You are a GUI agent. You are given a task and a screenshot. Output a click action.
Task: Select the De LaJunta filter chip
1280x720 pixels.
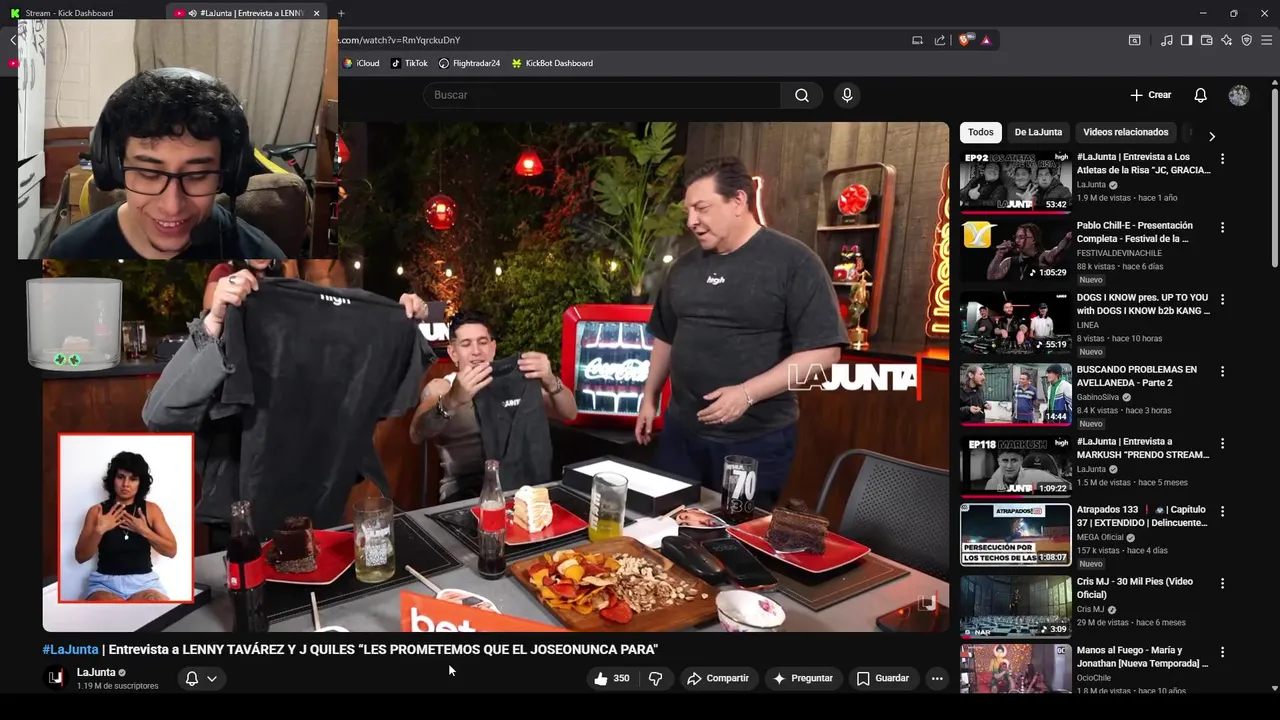point(1038,132)
